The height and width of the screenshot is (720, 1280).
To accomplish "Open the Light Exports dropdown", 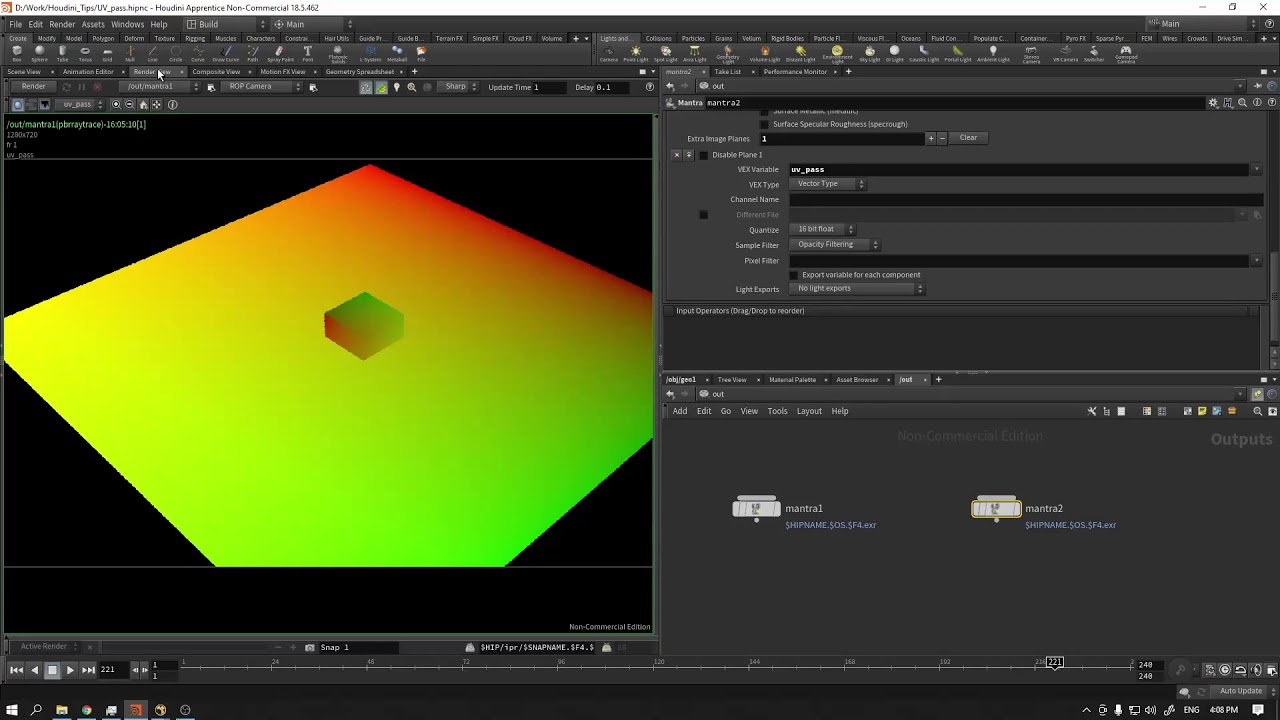I will (858, 289).
